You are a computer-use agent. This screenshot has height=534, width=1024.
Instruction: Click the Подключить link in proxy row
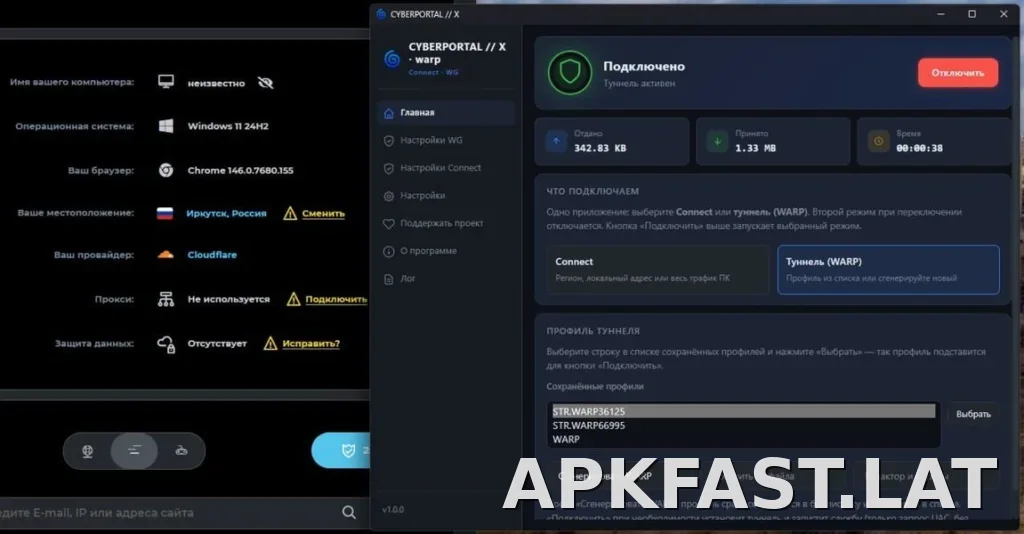(336, 299)
